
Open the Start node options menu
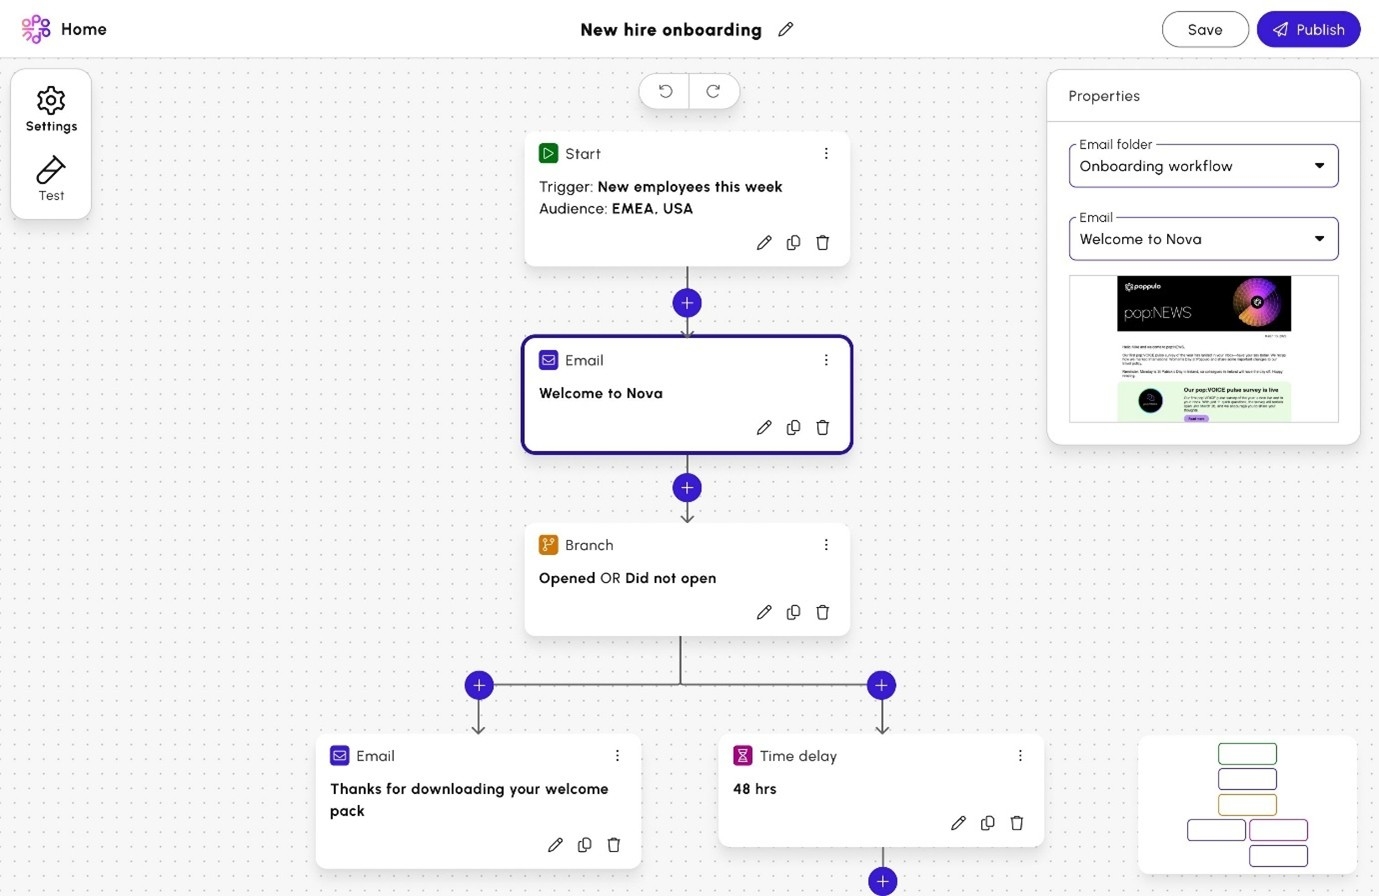(826, 153)
